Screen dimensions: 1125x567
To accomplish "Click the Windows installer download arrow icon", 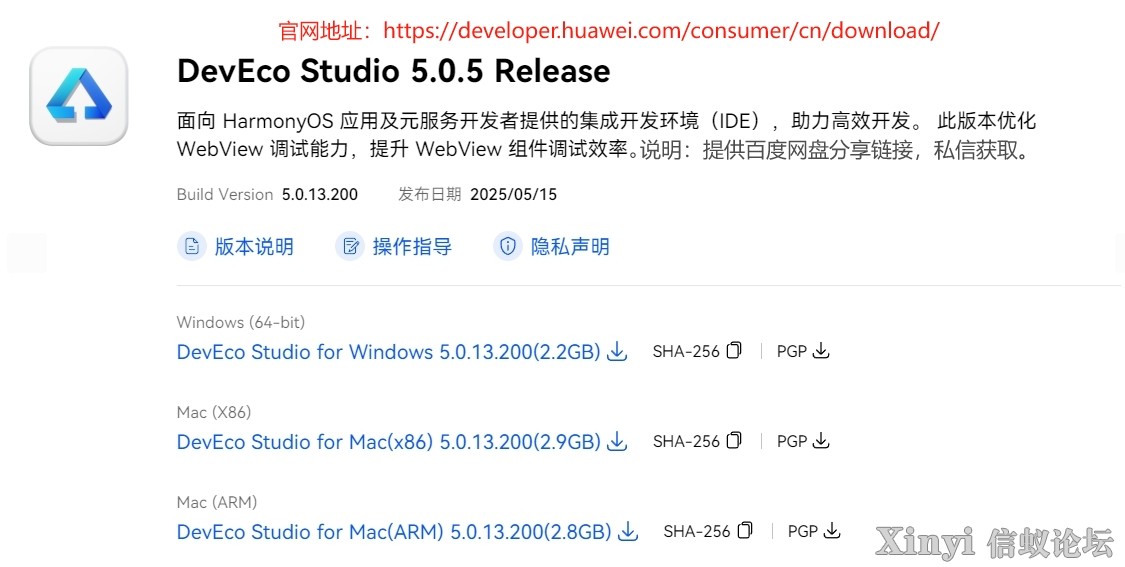I will tap(617, 352).
